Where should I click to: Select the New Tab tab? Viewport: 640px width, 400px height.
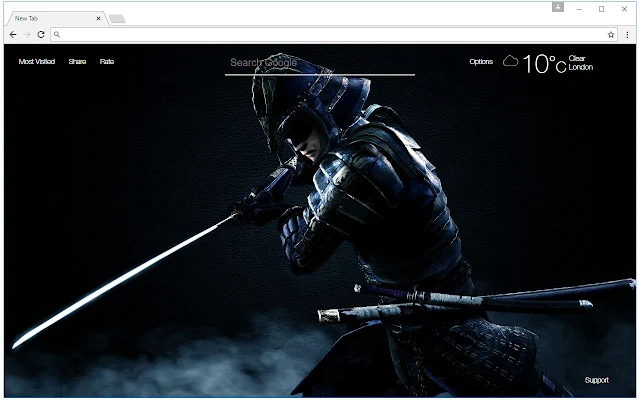coord(56,18)
